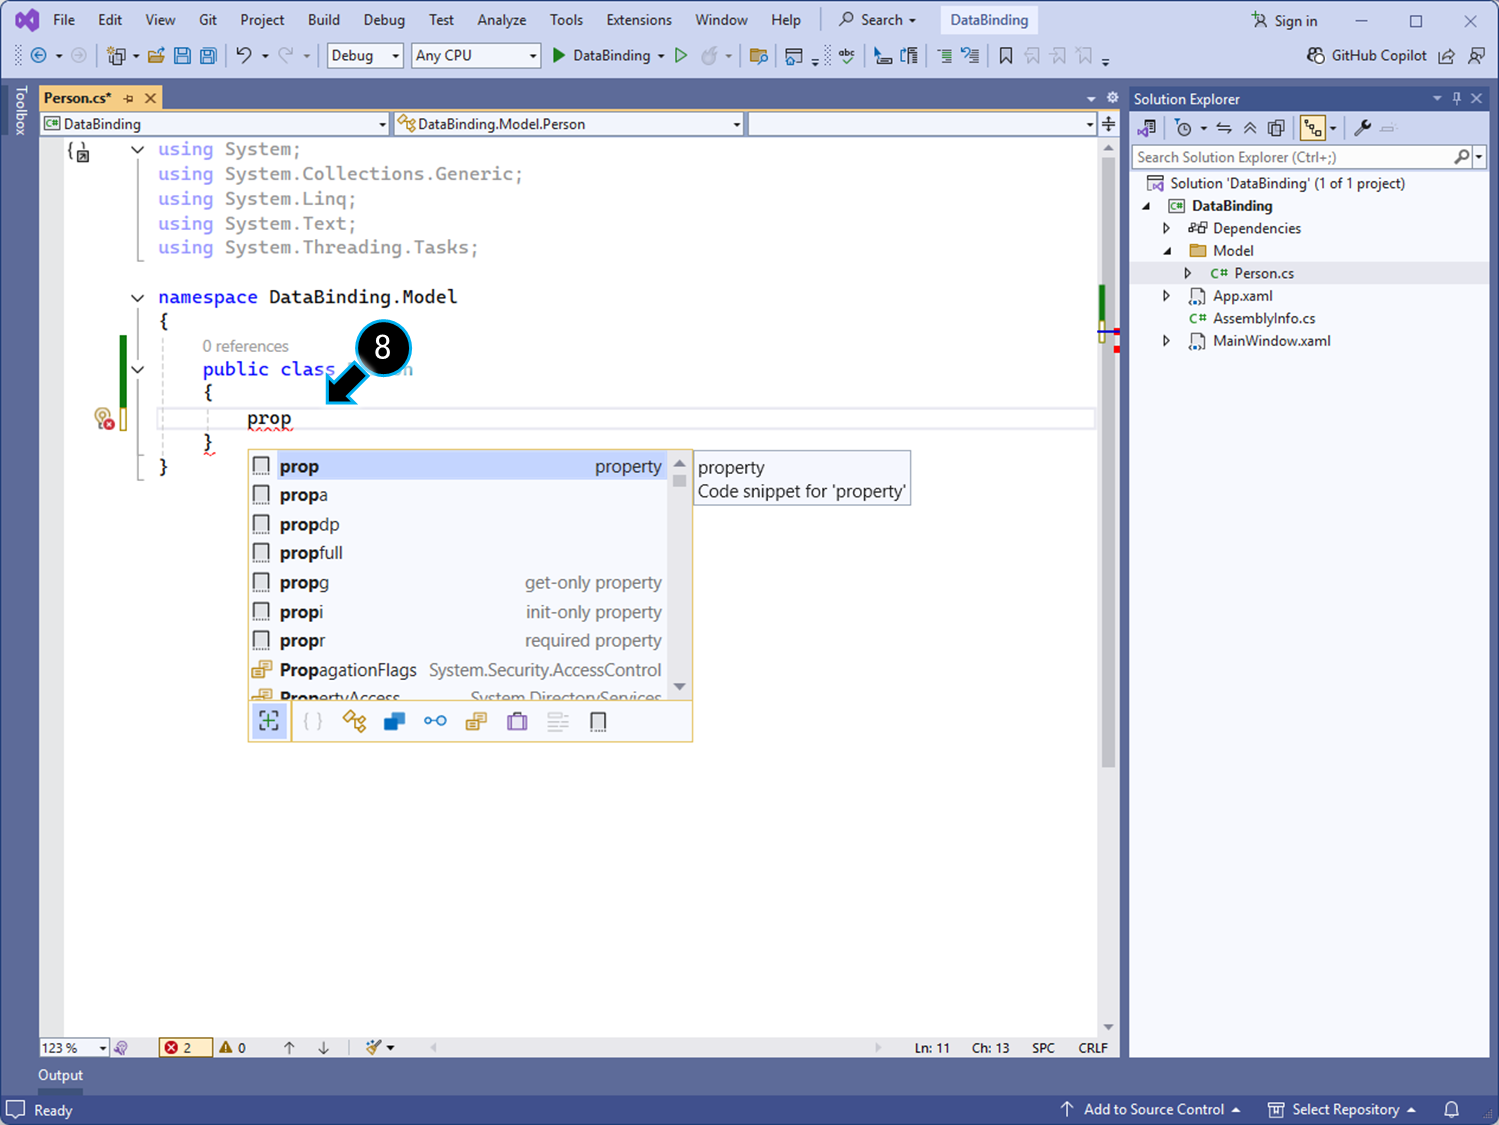Click Start Without Debugging outline play icon
1499x1125 pixels.
tap(681, 56)
